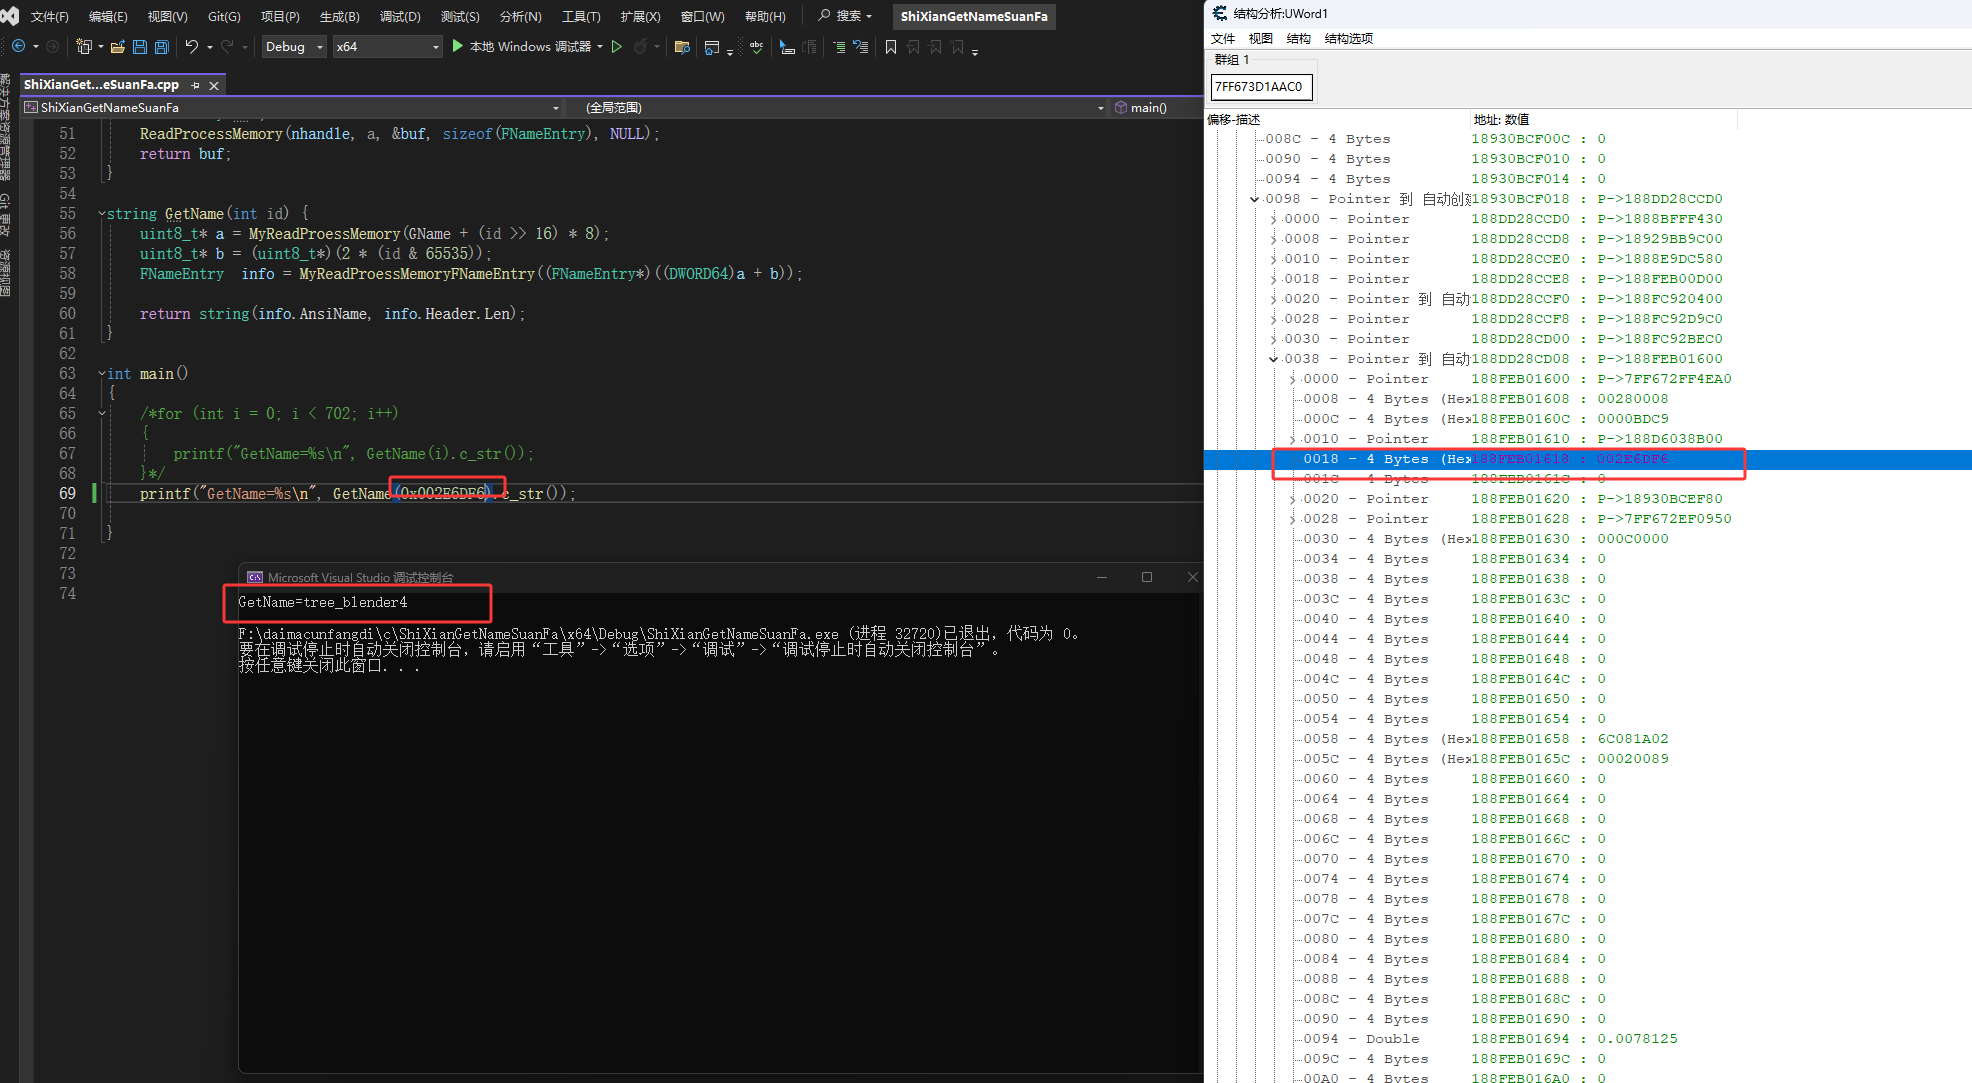Click the navigate backward arrow icon
Viewport: 1972px width, 1083px height.
pyautogui.click(x=18, y=47)
